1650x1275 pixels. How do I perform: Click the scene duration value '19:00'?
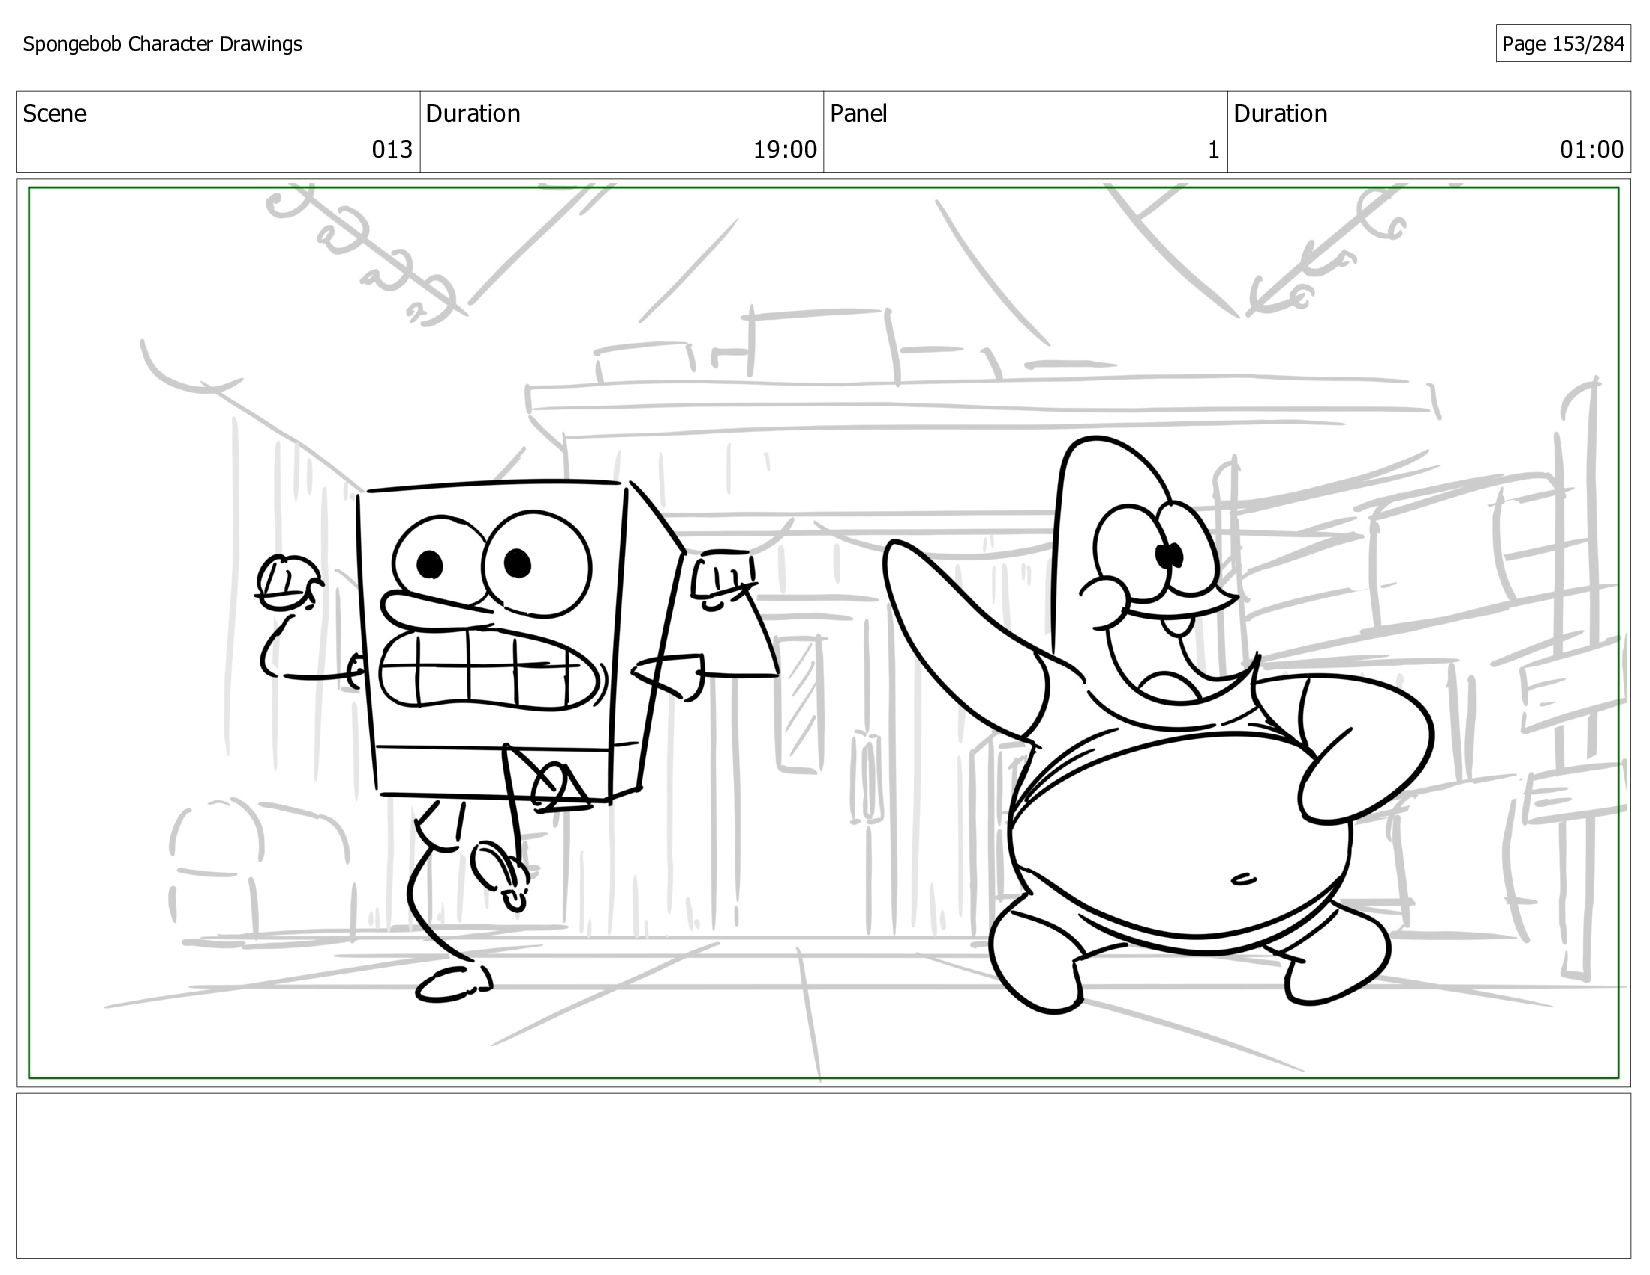[785, 150]
